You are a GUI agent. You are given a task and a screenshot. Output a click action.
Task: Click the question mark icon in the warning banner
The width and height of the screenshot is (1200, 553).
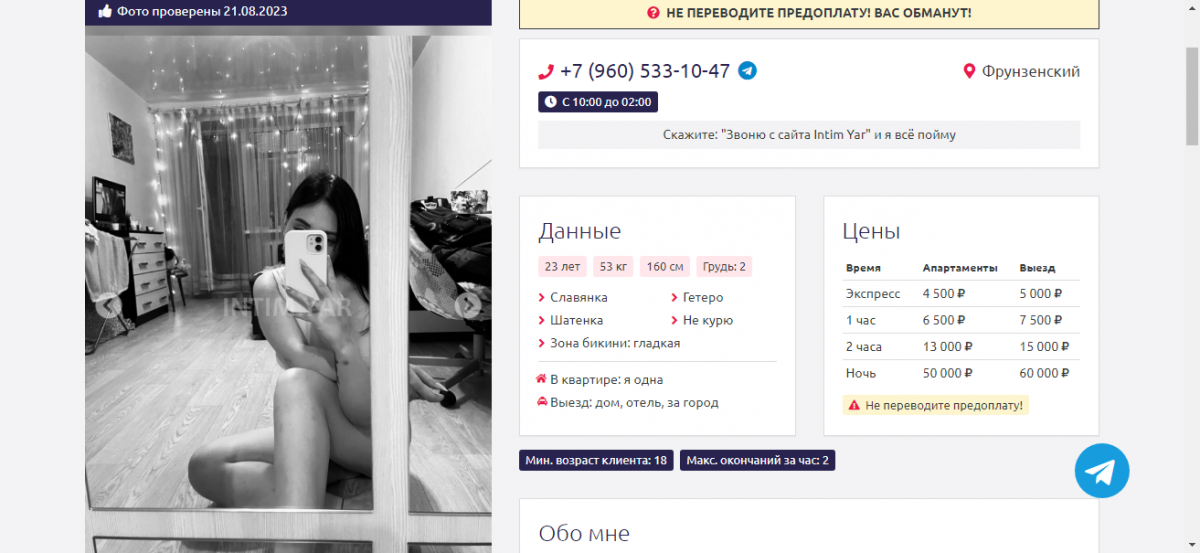click(x=653, y=13)
